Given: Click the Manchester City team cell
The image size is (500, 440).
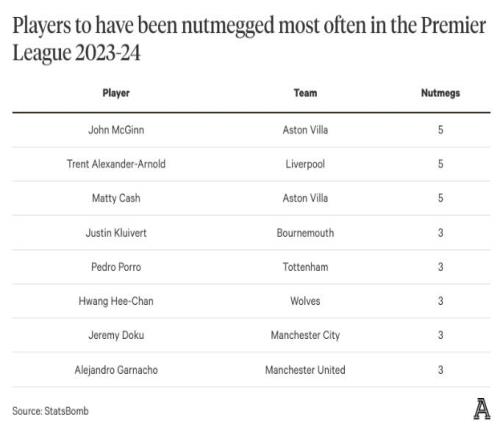Looking at the screenshot, I should click(x=305, y=335).
